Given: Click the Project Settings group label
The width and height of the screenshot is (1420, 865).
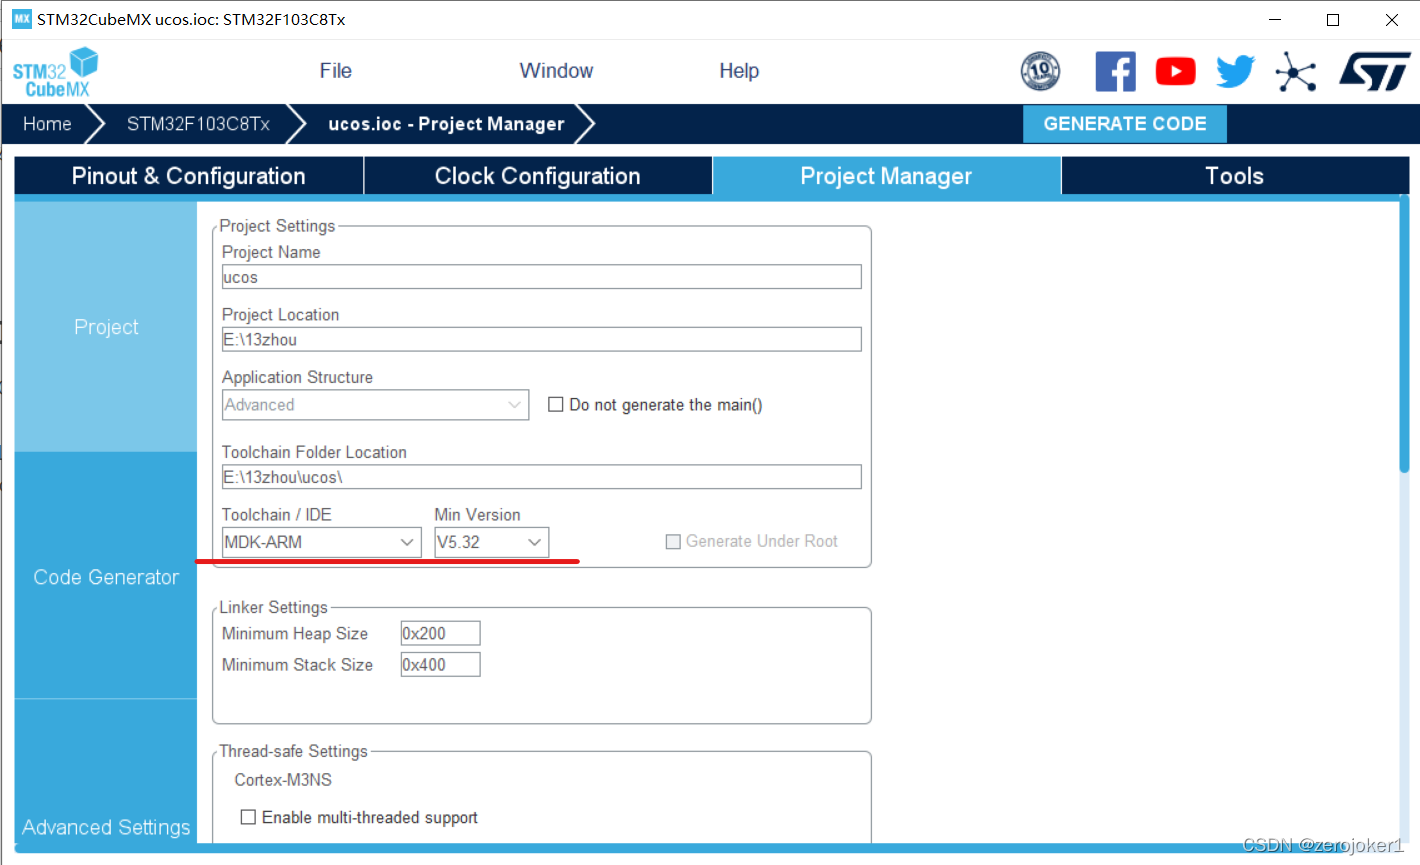Looking at the screenshot, I should coord(277,226).
